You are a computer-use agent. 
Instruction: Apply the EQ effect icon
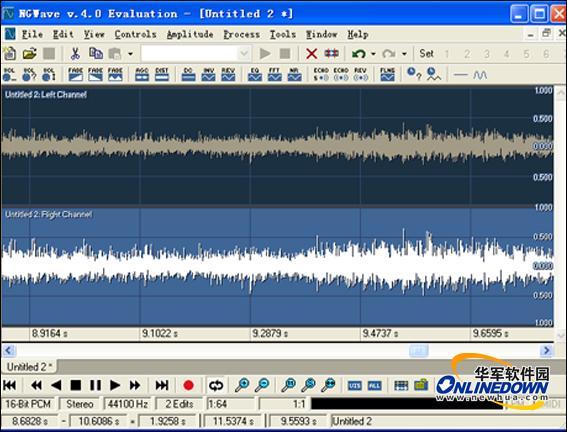pyautogui.click(x=255, y=74)
